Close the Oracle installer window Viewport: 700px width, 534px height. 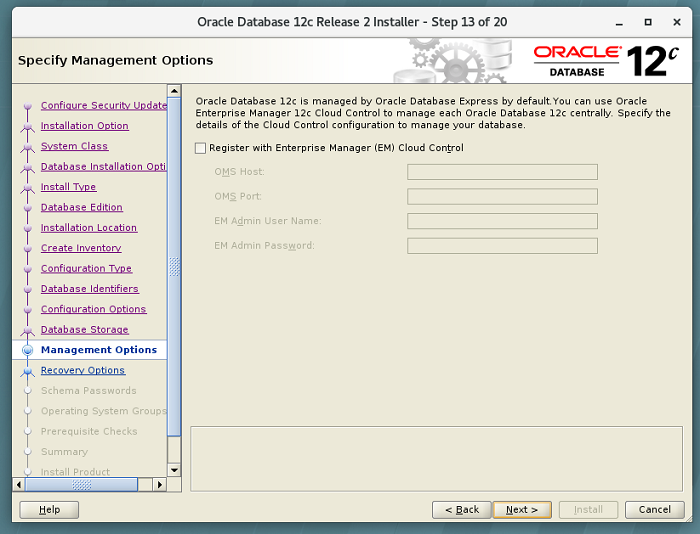coord(677,22)
